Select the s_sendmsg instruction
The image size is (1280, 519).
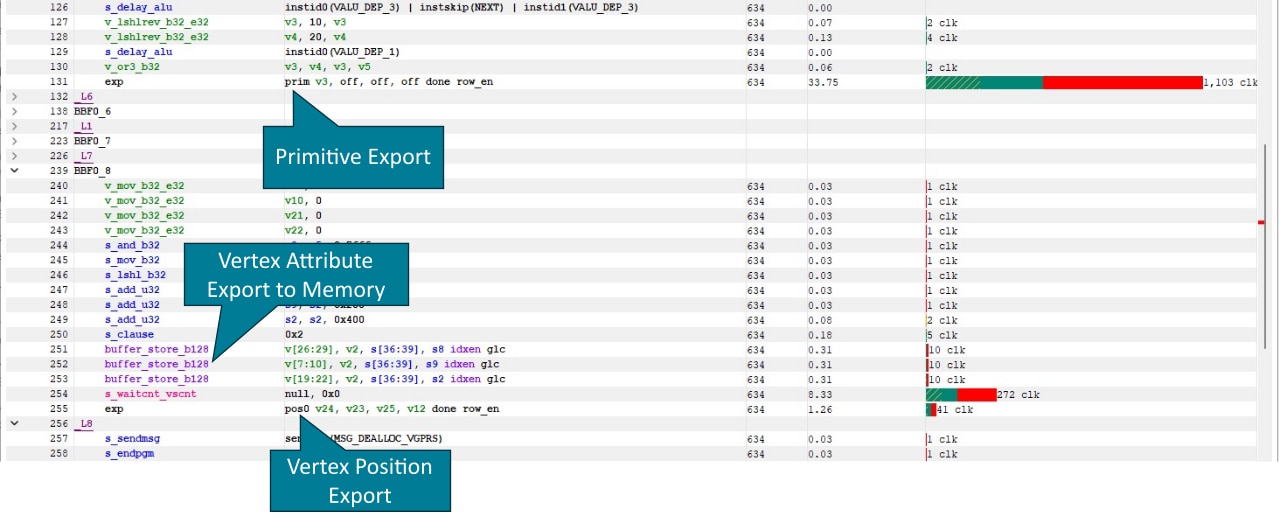point(132,439)
